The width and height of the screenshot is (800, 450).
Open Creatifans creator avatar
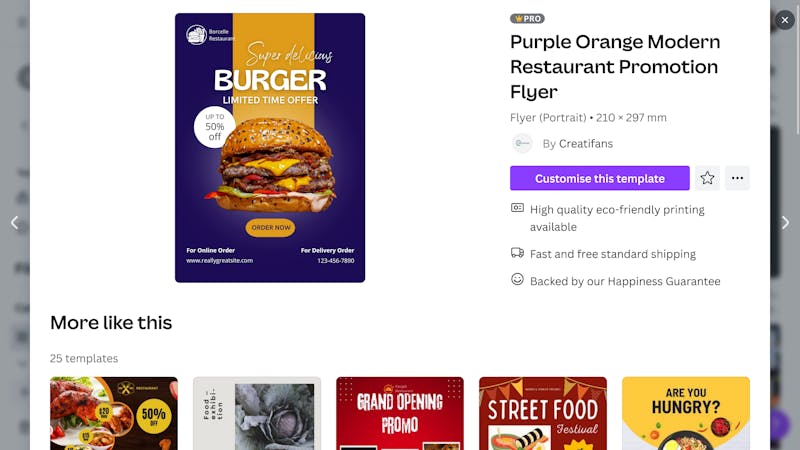point(522,143)
